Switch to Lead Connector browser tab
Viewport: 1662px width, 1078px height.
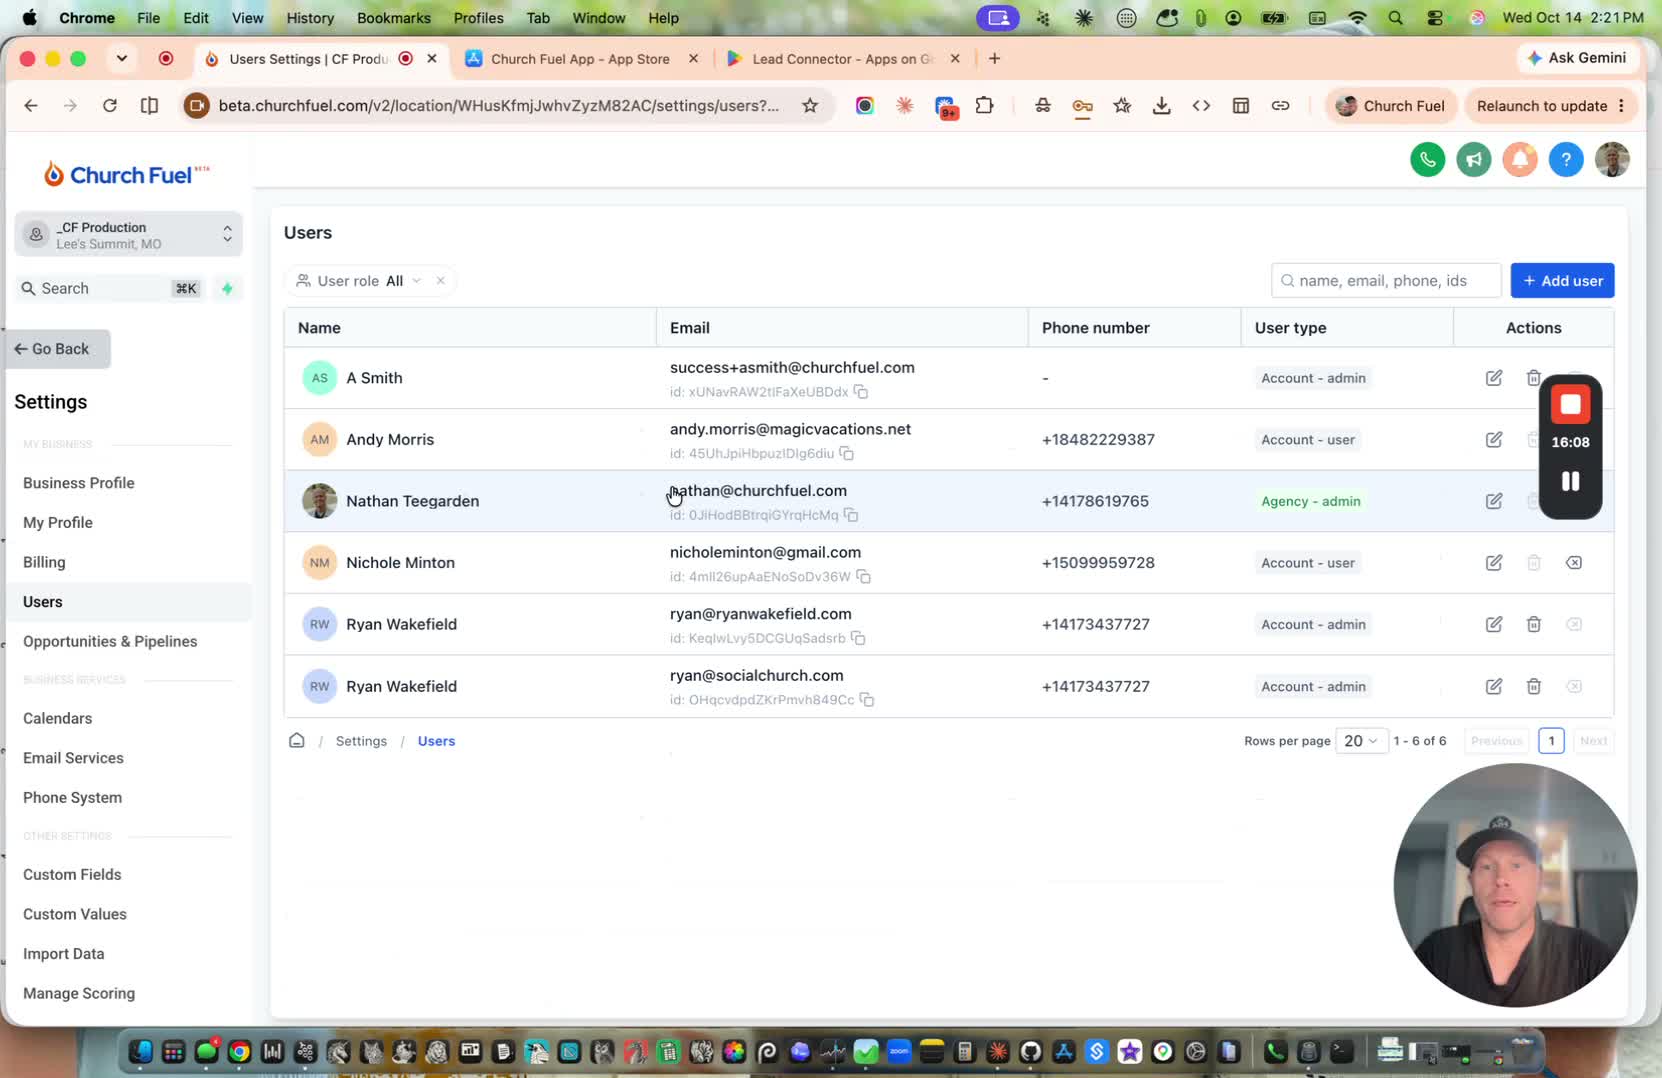tap(844, 59)
